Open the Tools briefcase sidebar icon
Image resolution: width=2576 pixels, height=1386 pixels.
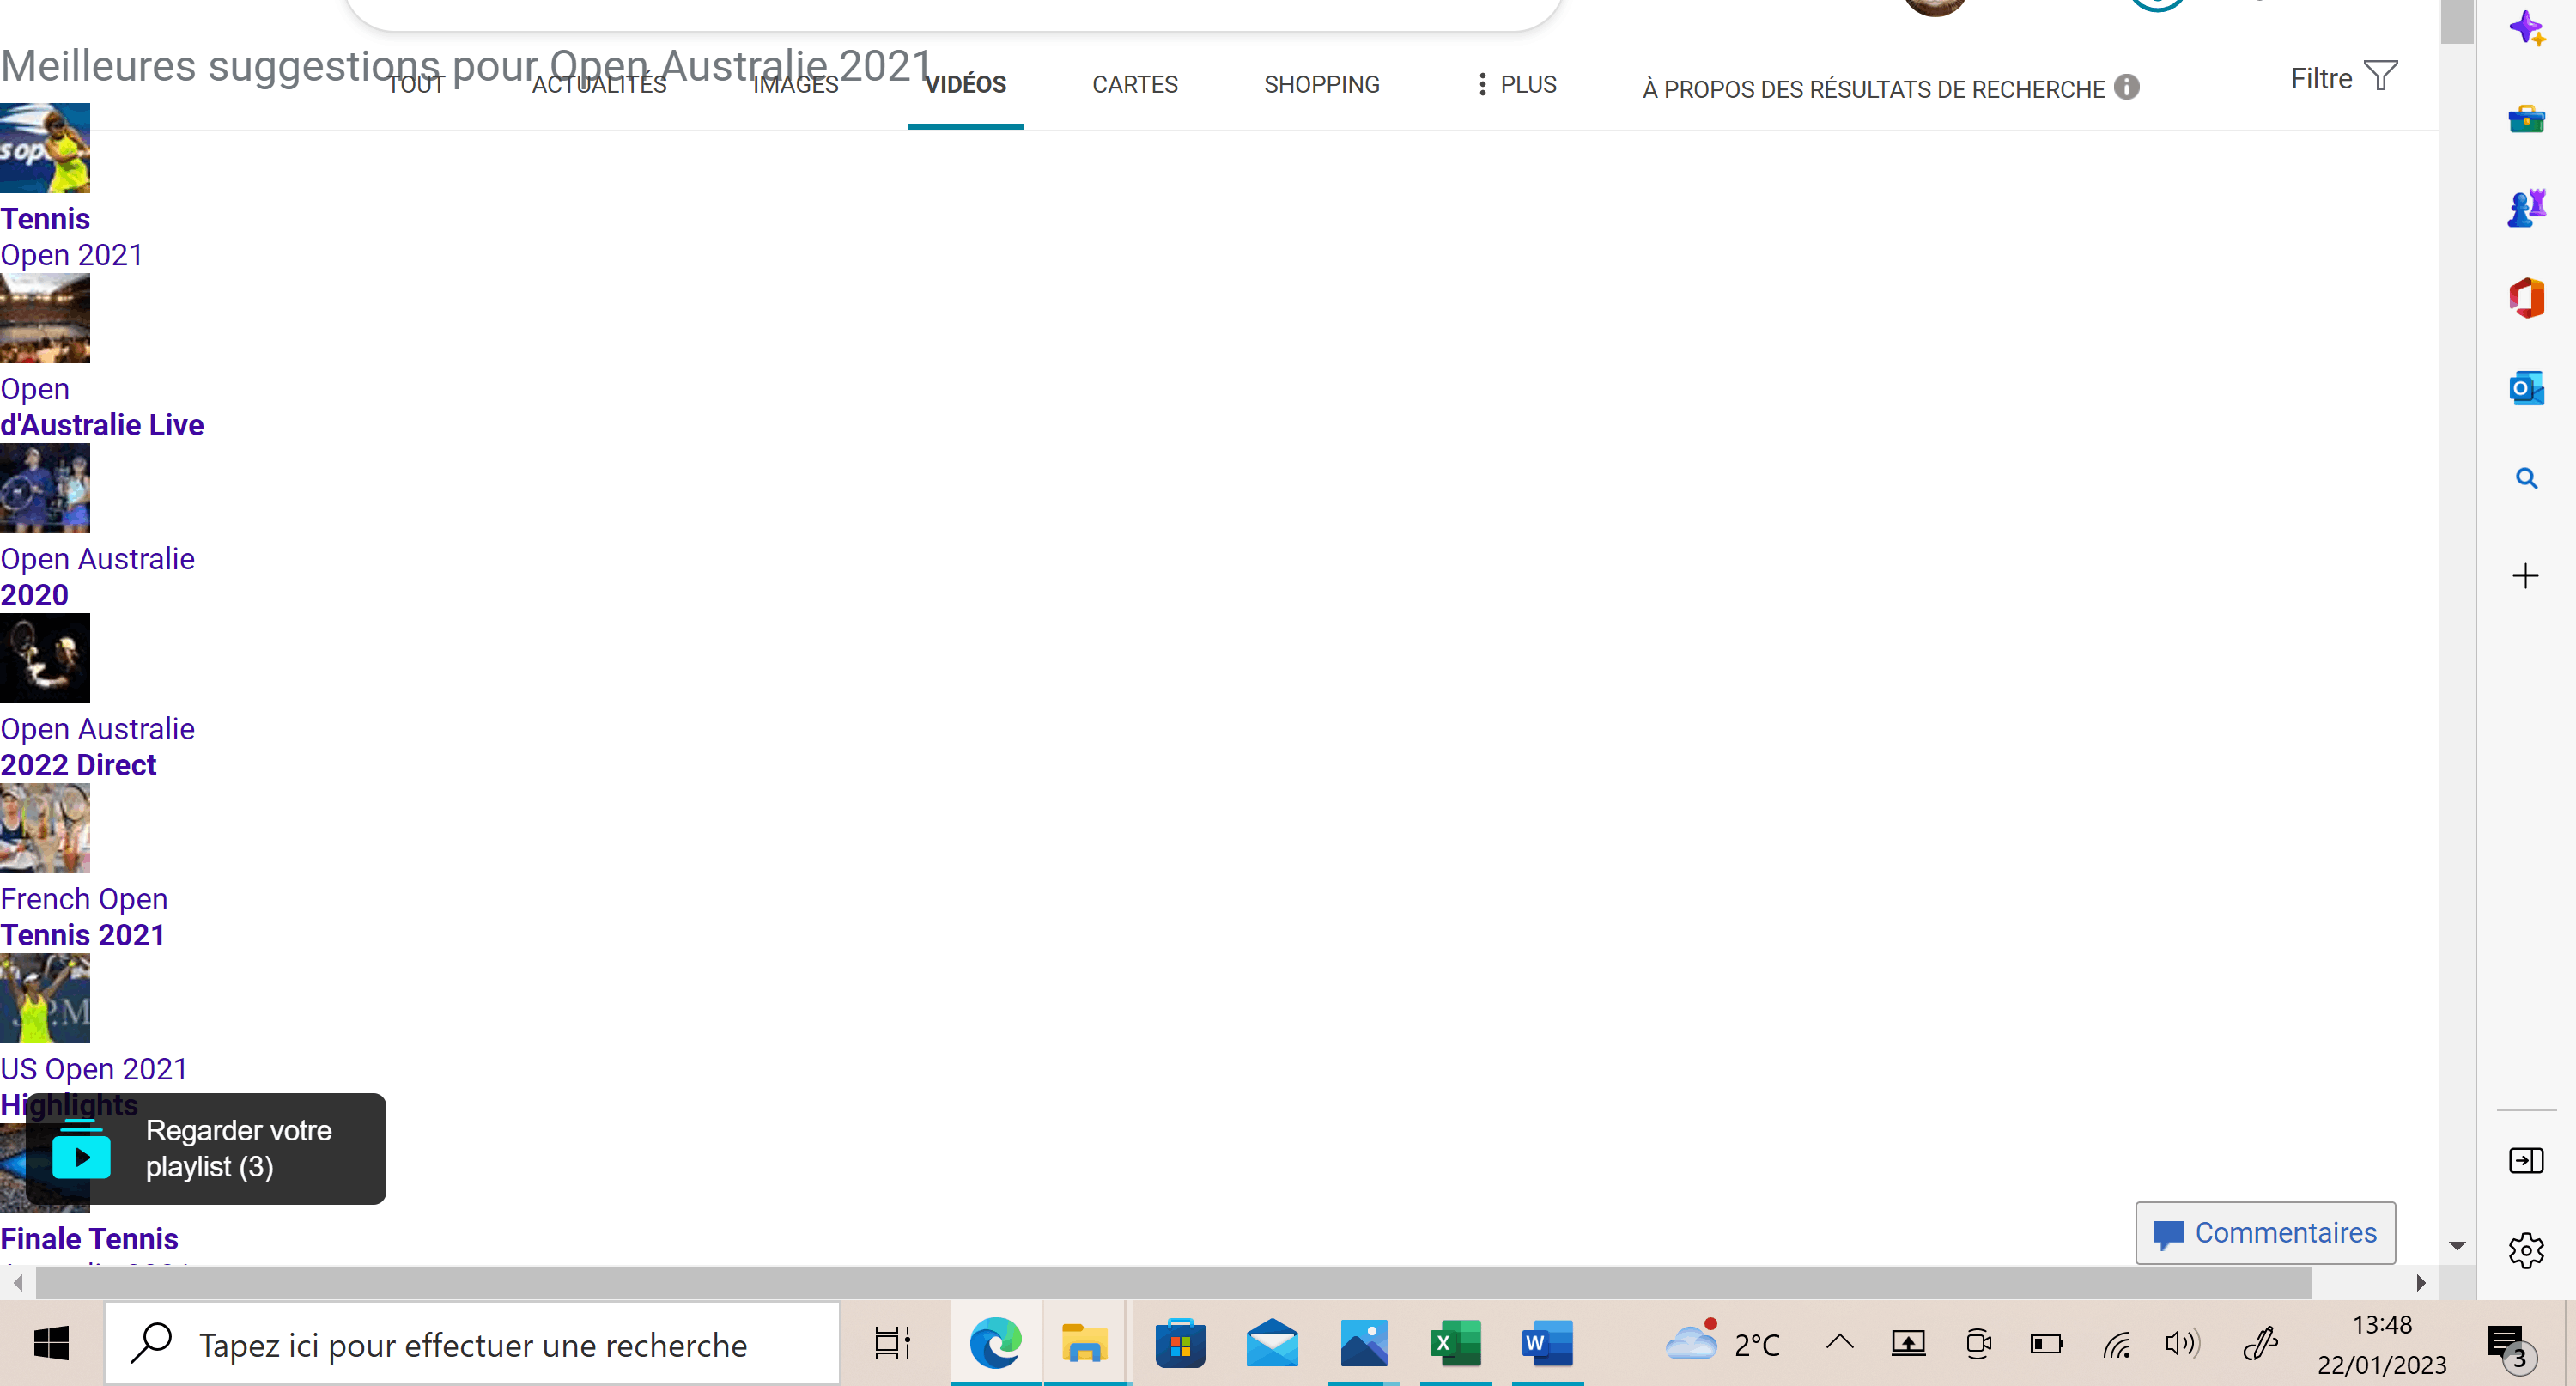point(2526,119)
